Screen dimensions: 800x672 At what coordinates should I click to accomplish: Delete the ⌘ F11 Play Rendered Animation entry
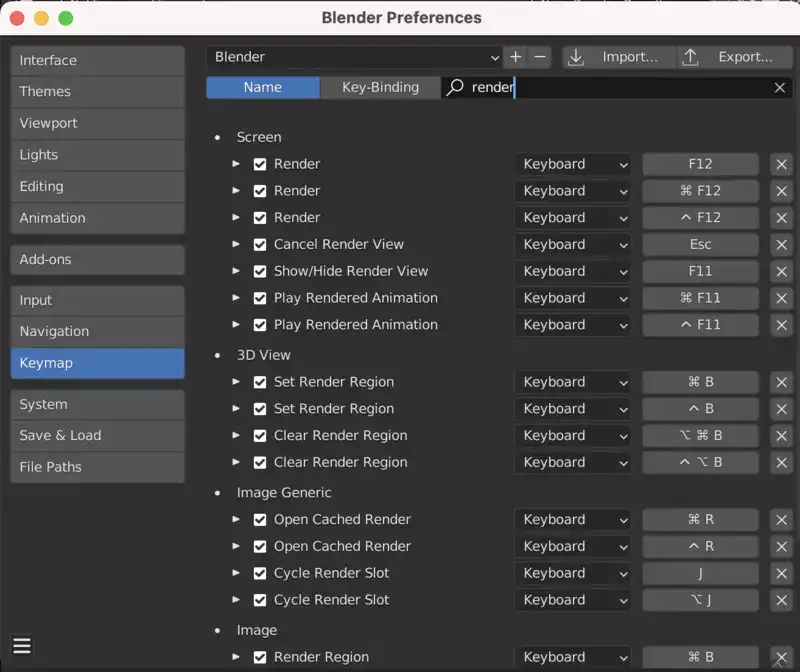781,298
